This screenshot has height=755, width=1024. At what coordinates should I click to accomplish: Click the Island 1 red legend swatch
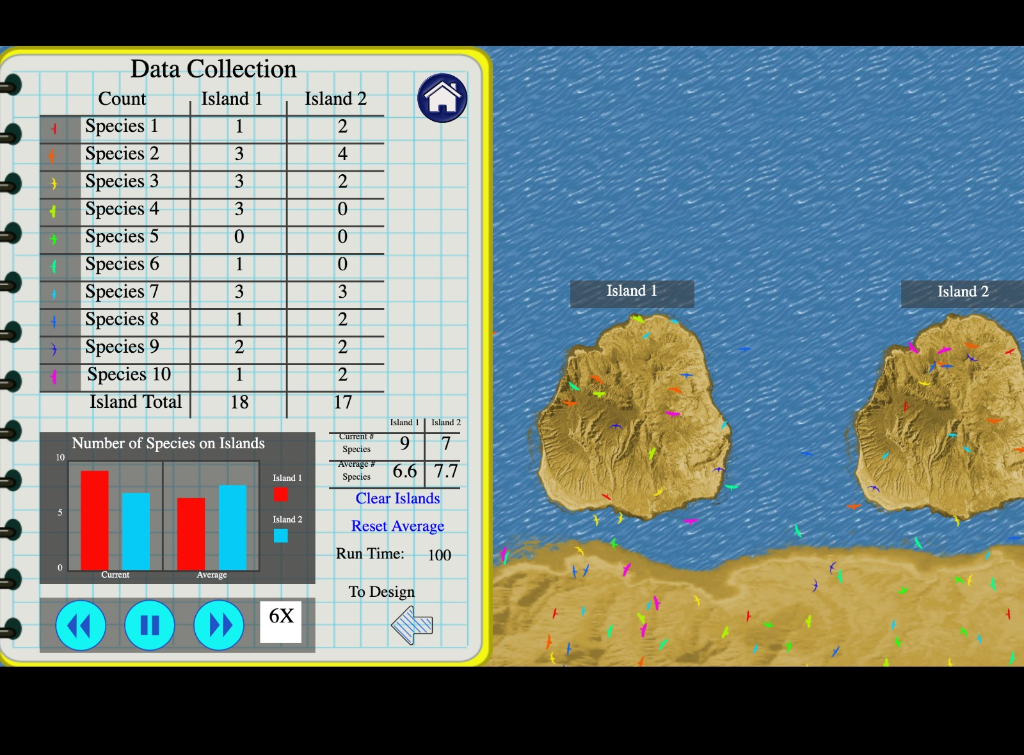click(x=280, y=492)
